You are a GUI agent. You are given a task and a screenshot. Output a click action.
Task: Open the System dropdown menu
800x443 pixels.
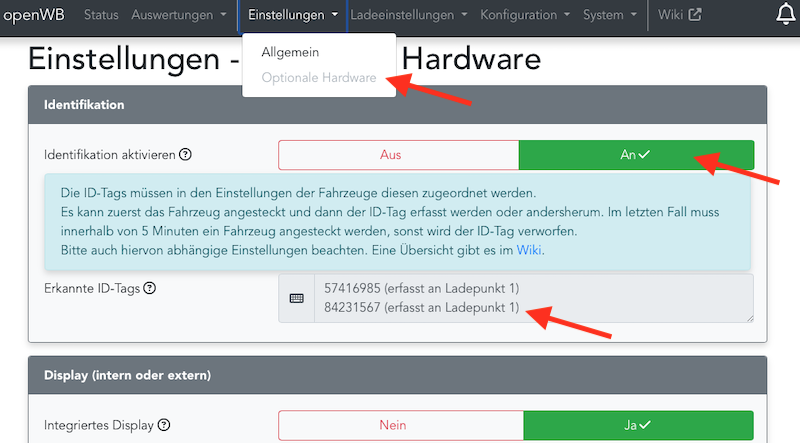click(610, 15)
